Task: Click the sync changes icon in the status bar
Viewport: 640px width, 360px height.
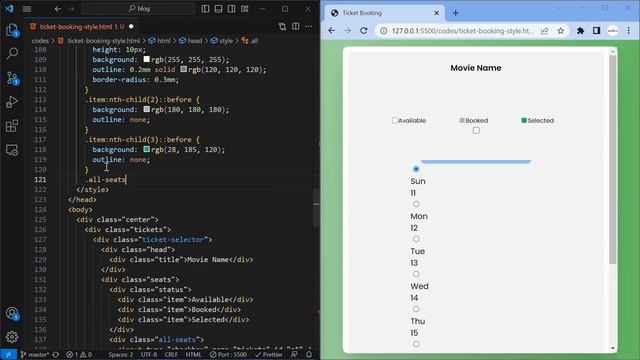Action: tap(56, 355)
